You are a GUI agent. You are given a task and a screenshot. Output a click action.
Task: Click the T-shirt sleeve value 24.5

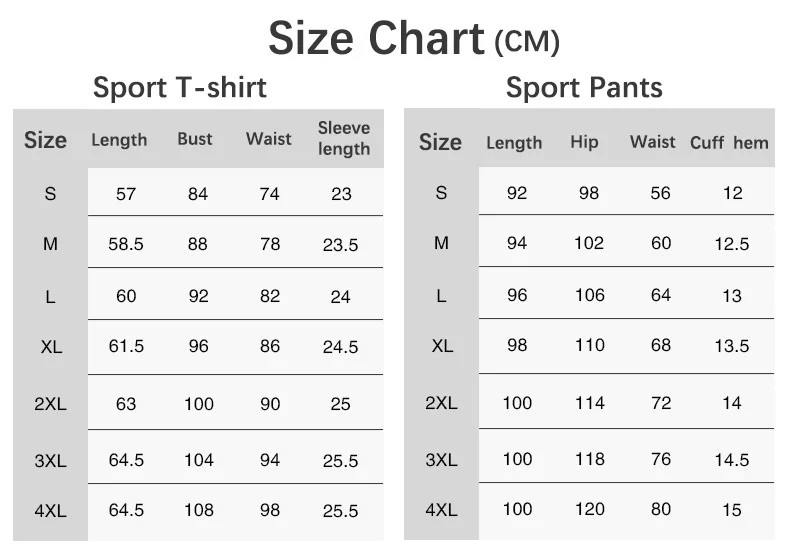point(340,347)
